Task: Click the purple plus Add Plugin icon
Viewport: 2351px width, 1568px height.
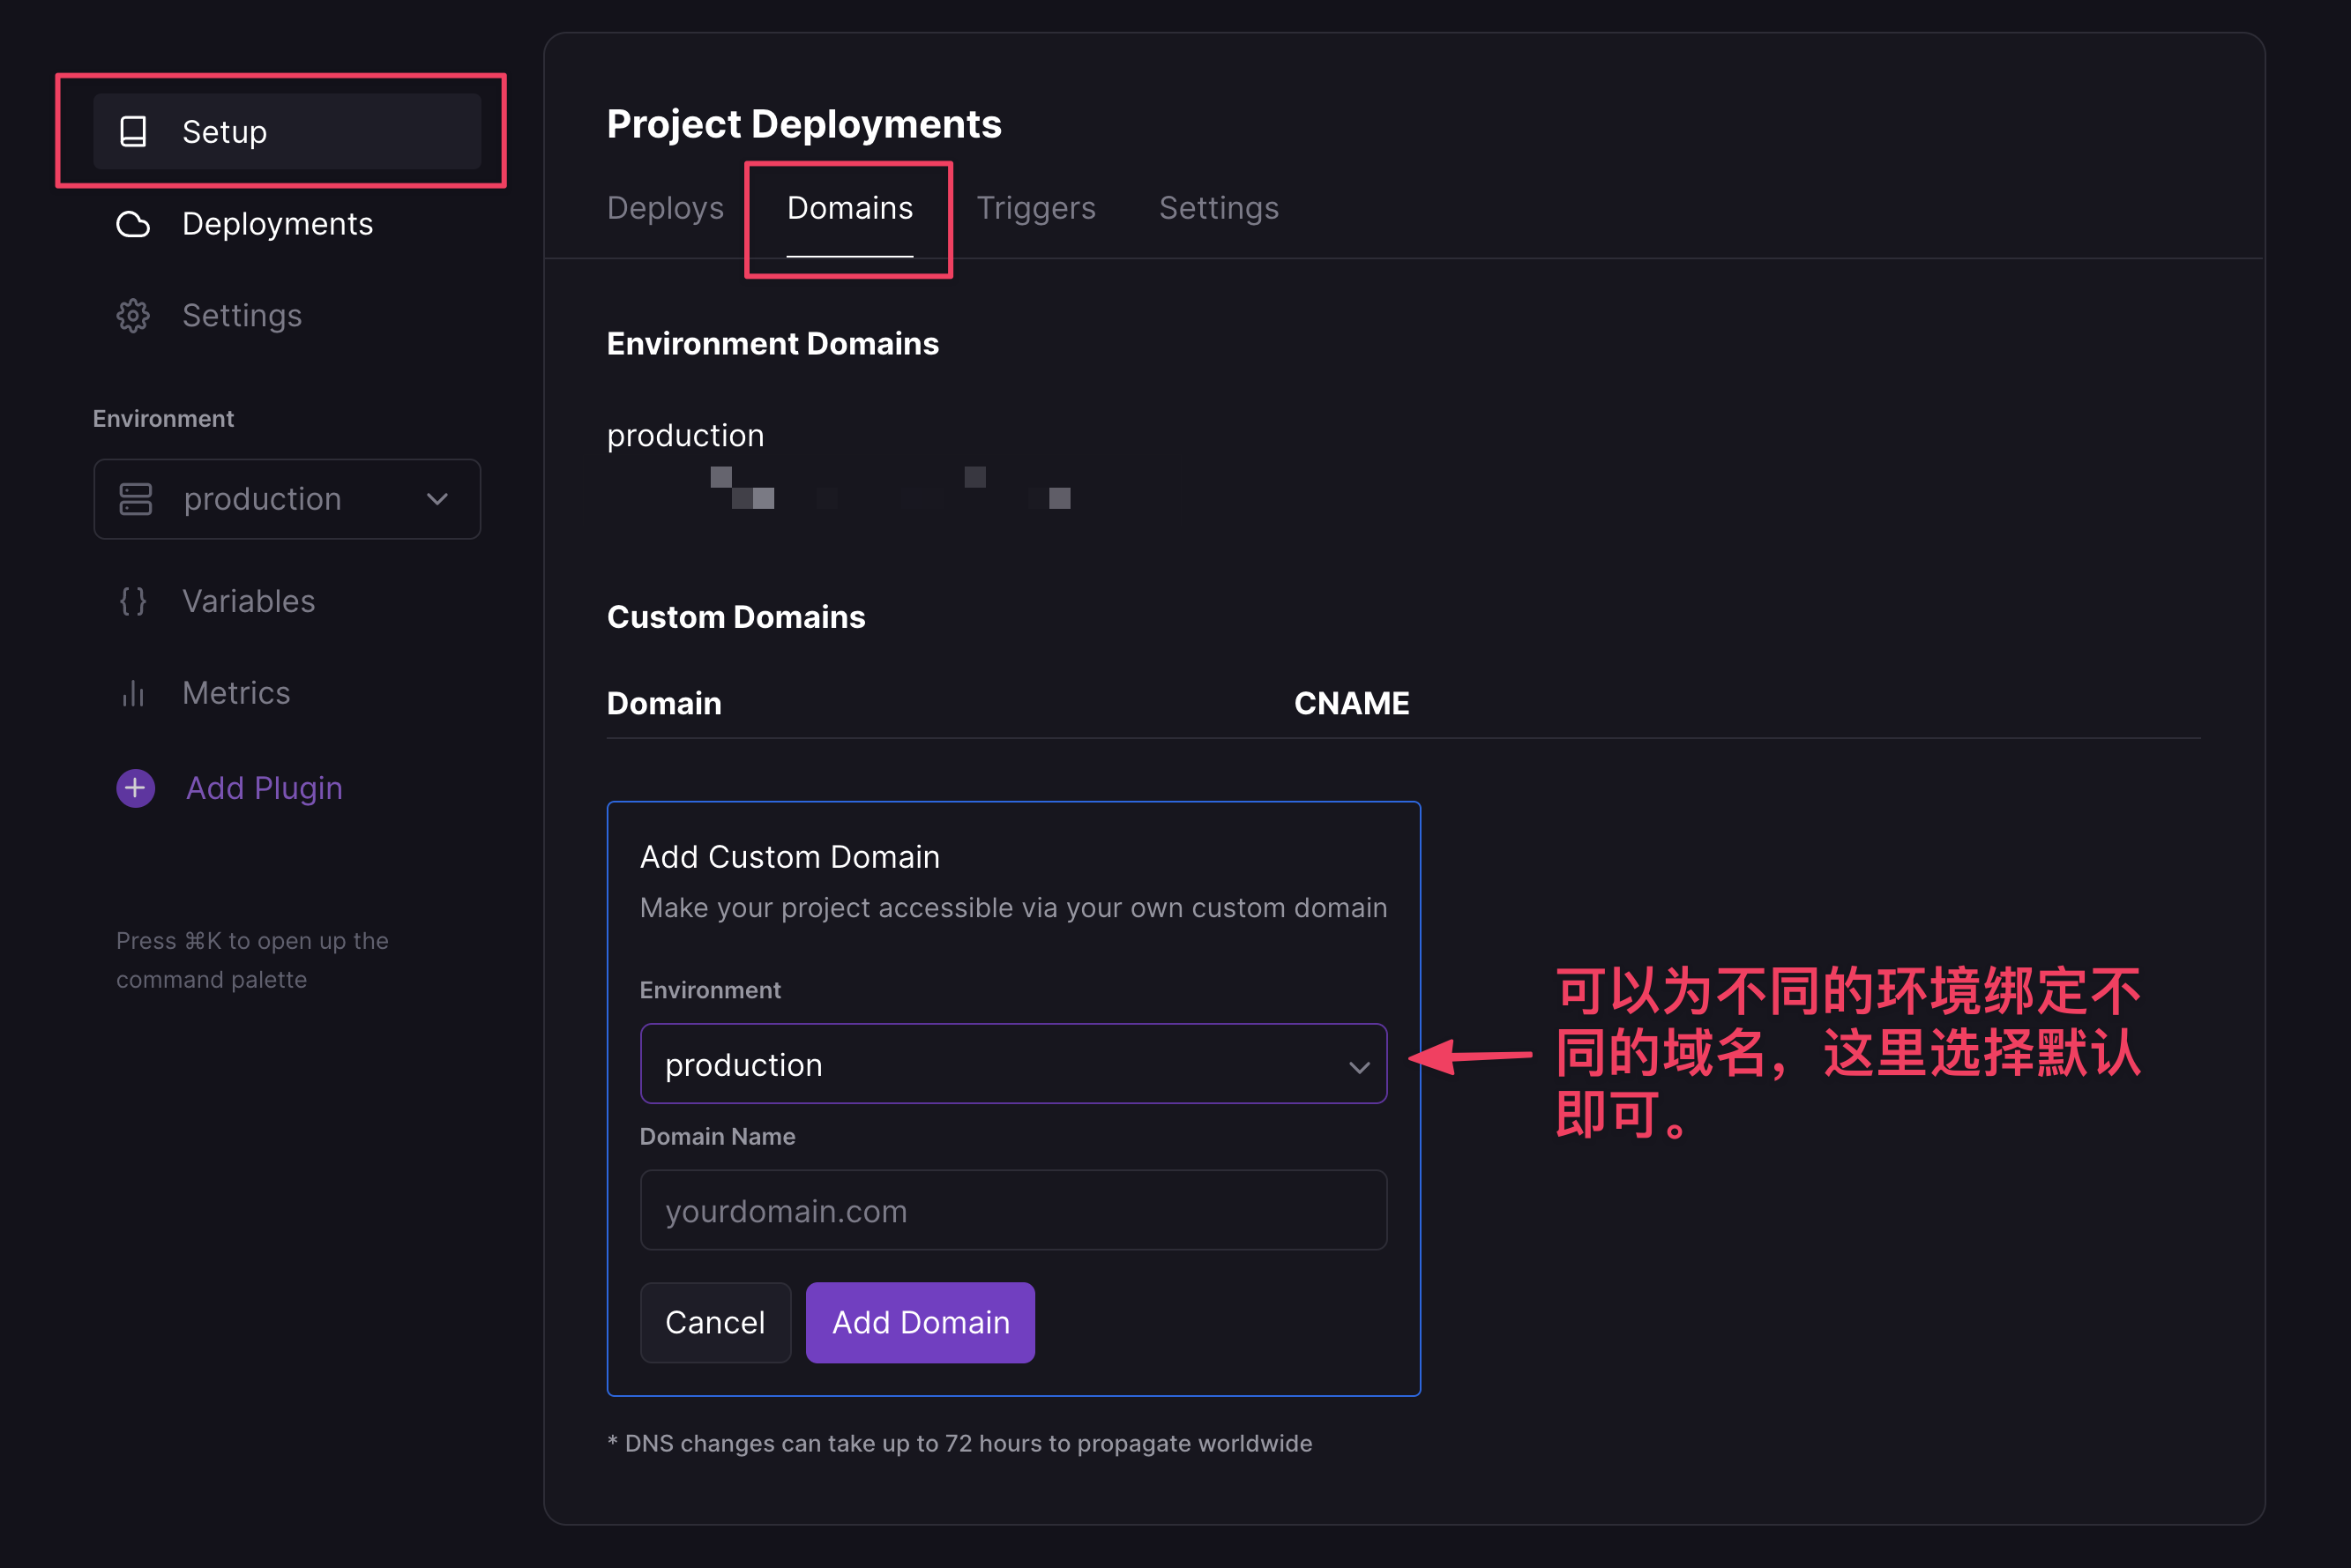Action: tap(135, 788)
